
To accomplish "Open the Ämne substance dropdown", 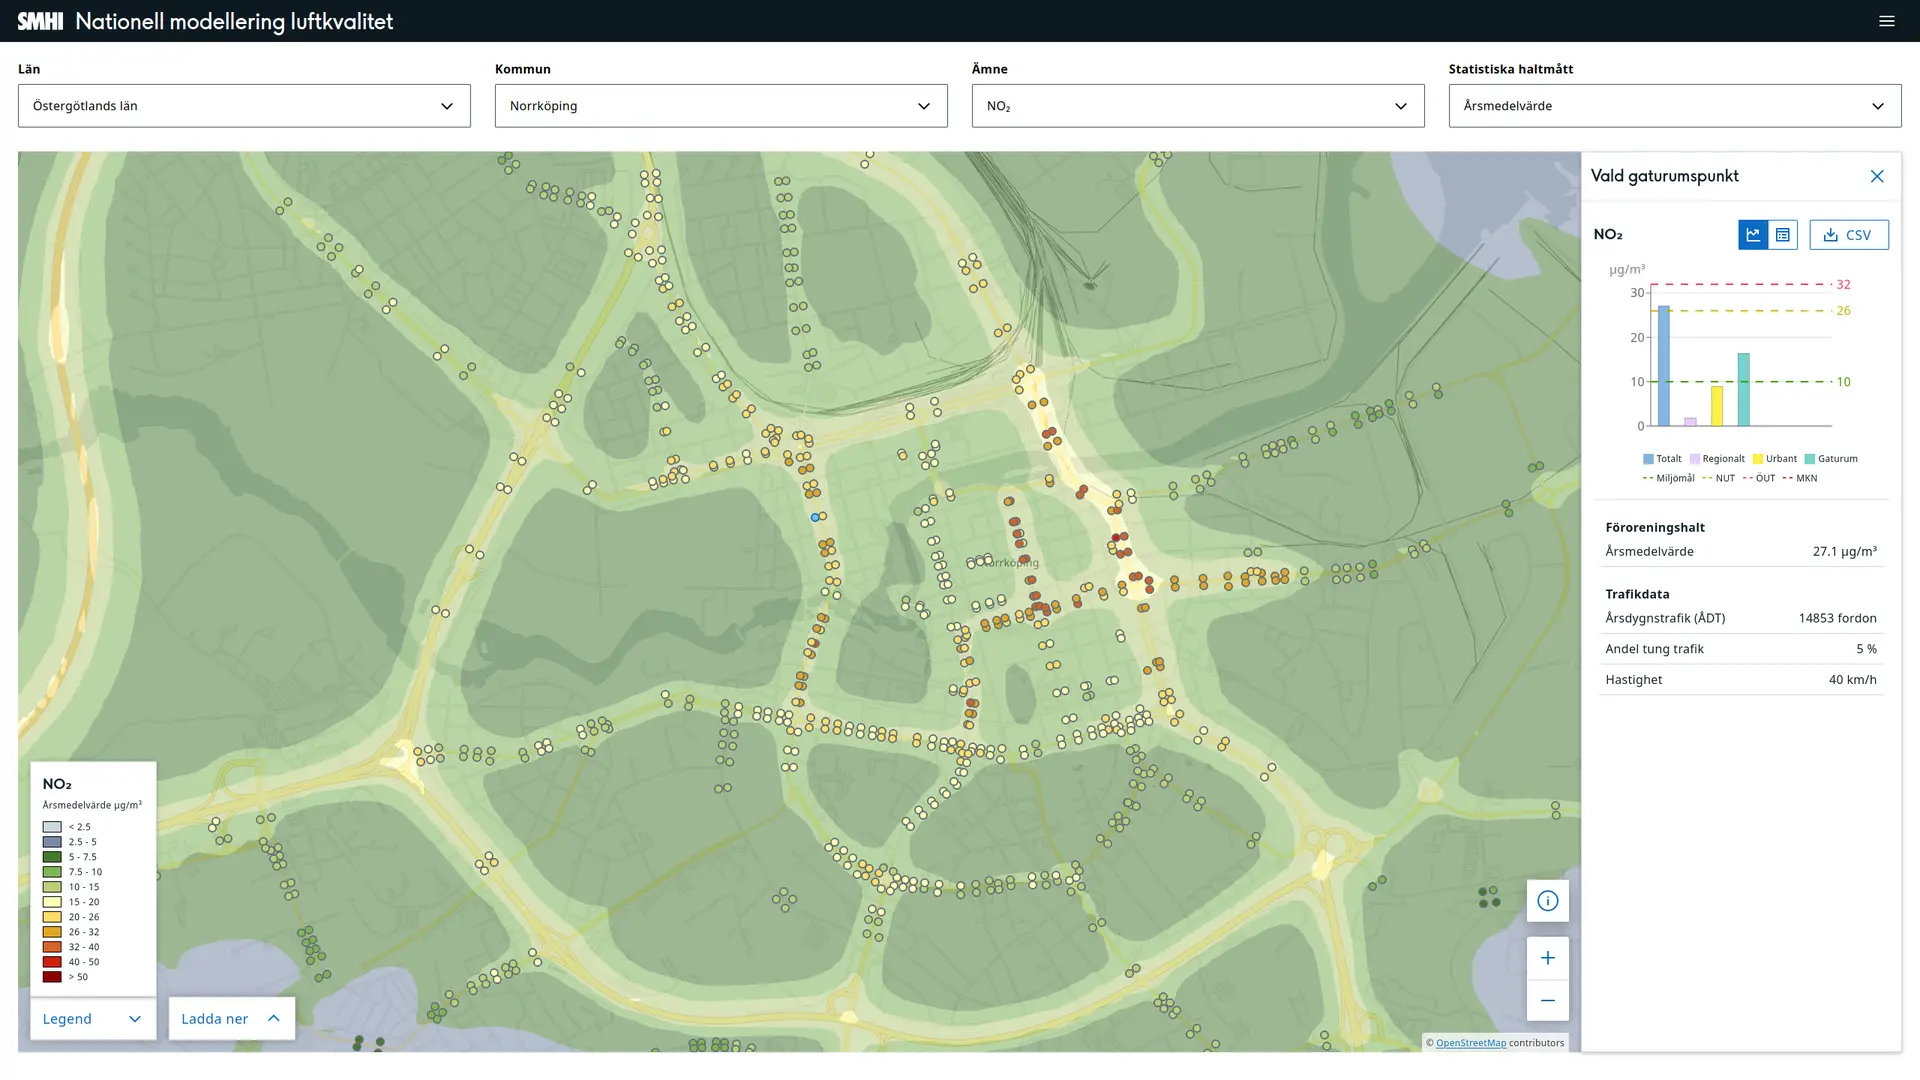I will (x=1197, y=106).
